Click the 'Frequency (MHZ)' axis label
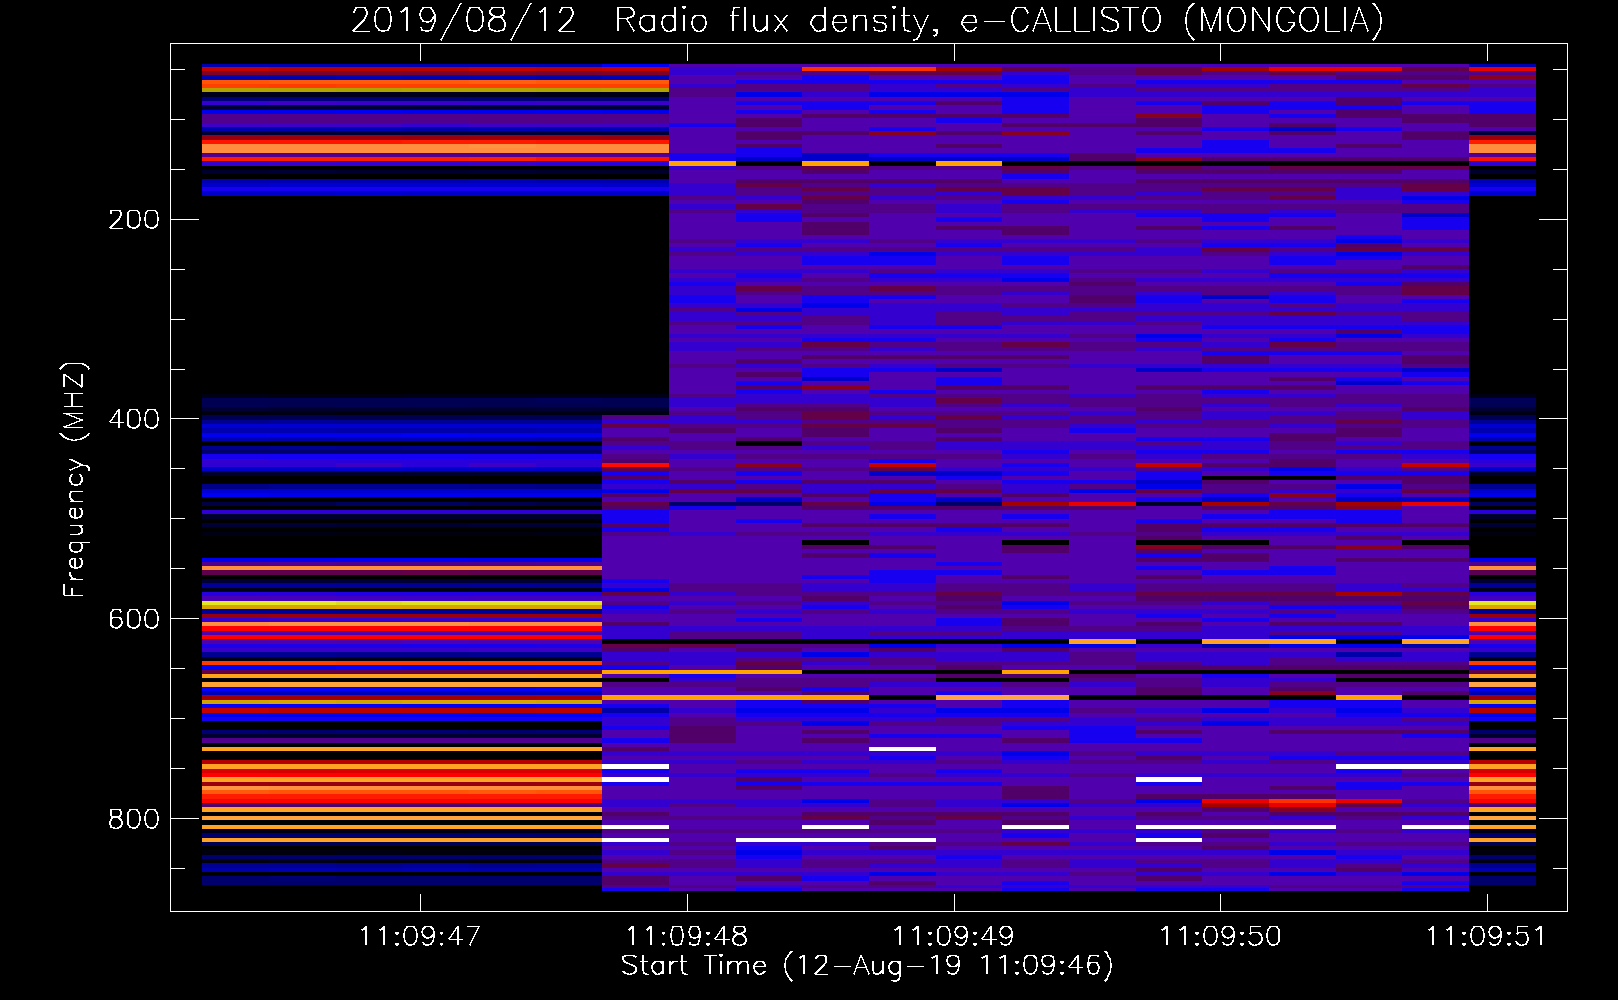Image resolution: width=1618 pixels, height=1000 pixels. 75,479
